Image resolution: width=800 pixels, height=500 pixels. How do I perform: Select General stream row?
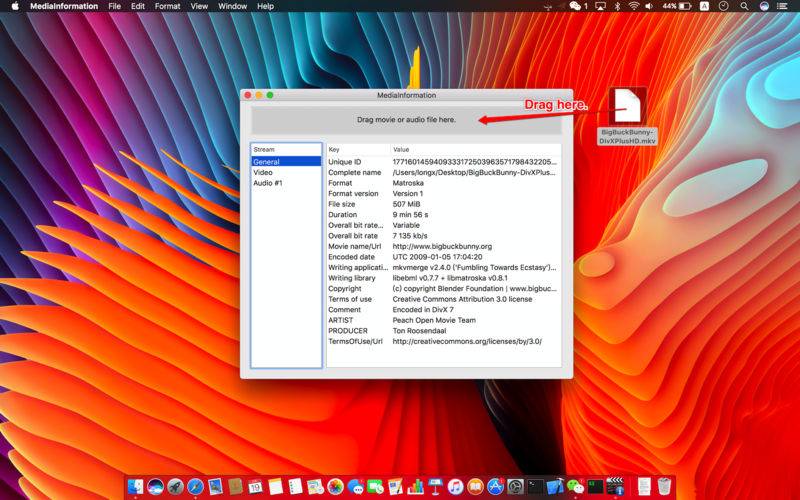click(x=286, y=162)
